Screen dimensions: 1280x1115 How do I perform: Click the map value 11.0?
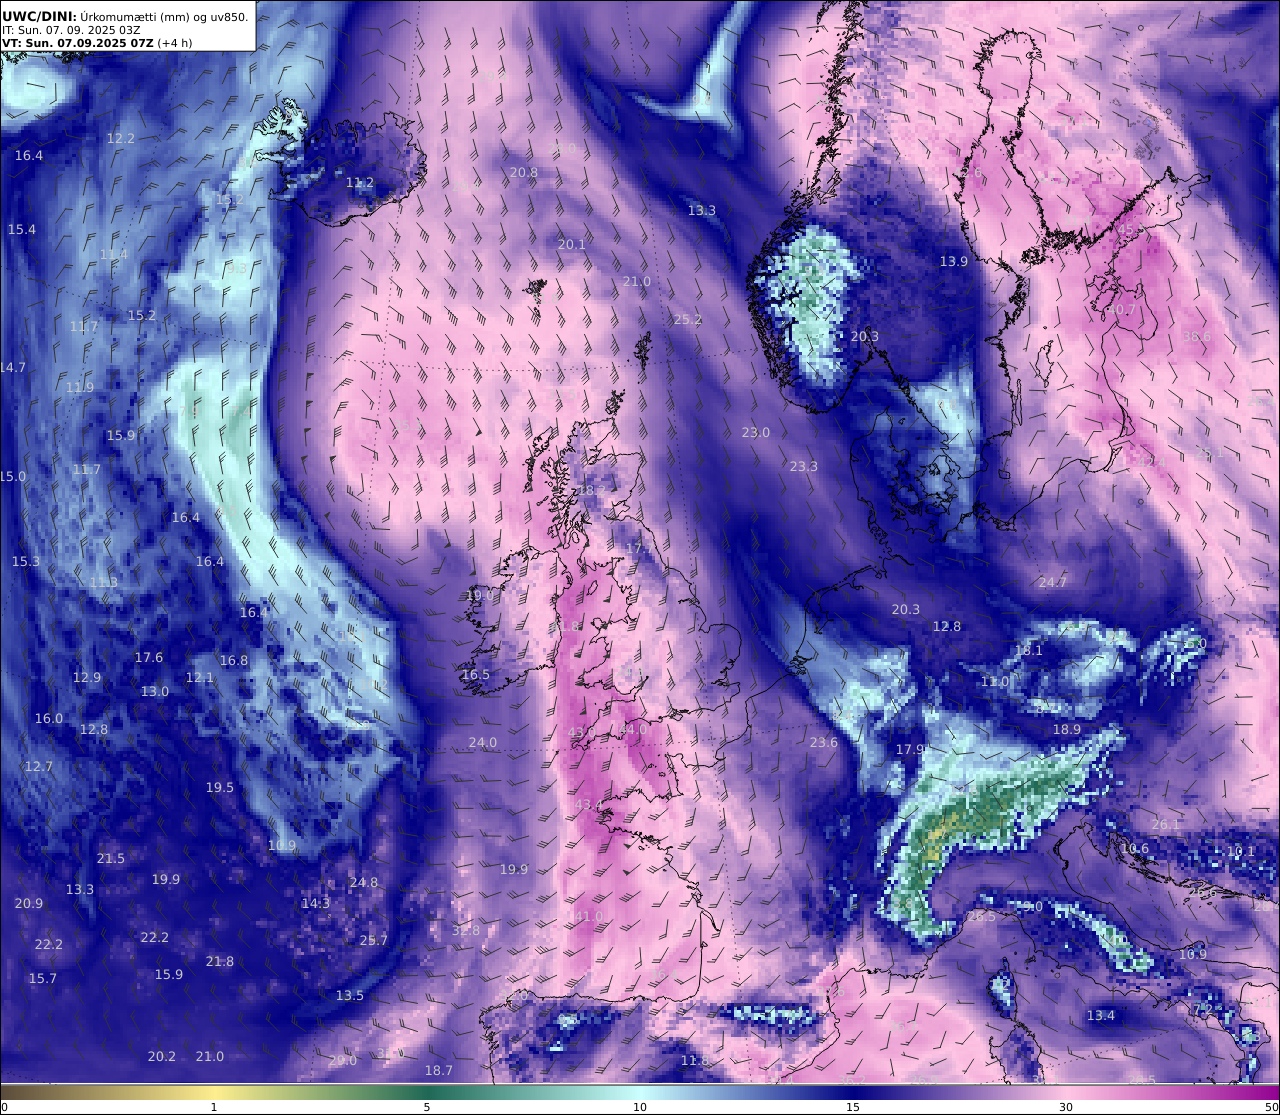(x=995, y=682)
